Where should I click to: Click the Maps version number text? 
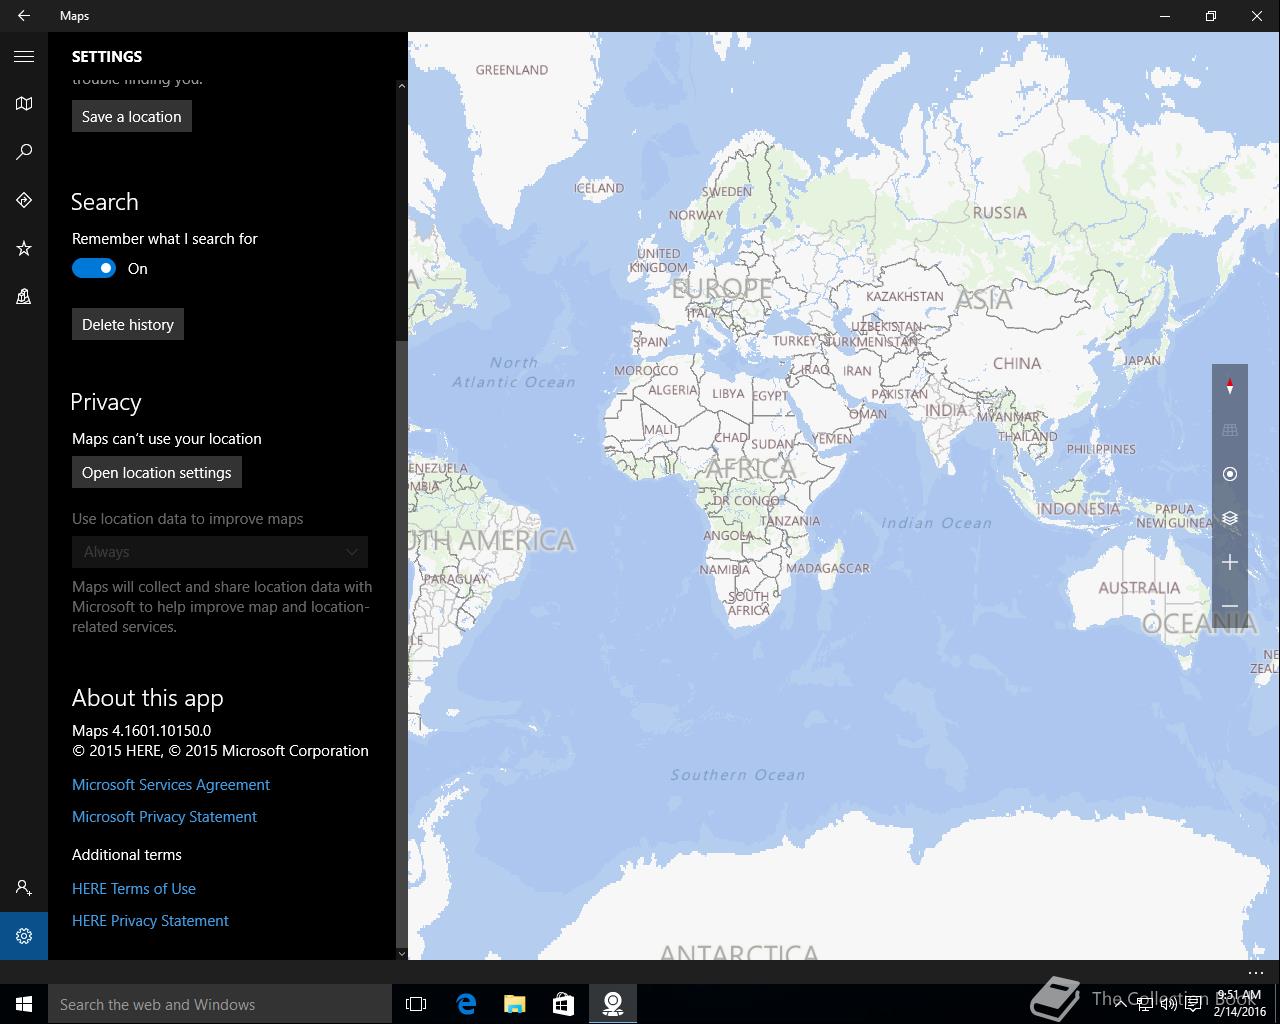point(142,731)
